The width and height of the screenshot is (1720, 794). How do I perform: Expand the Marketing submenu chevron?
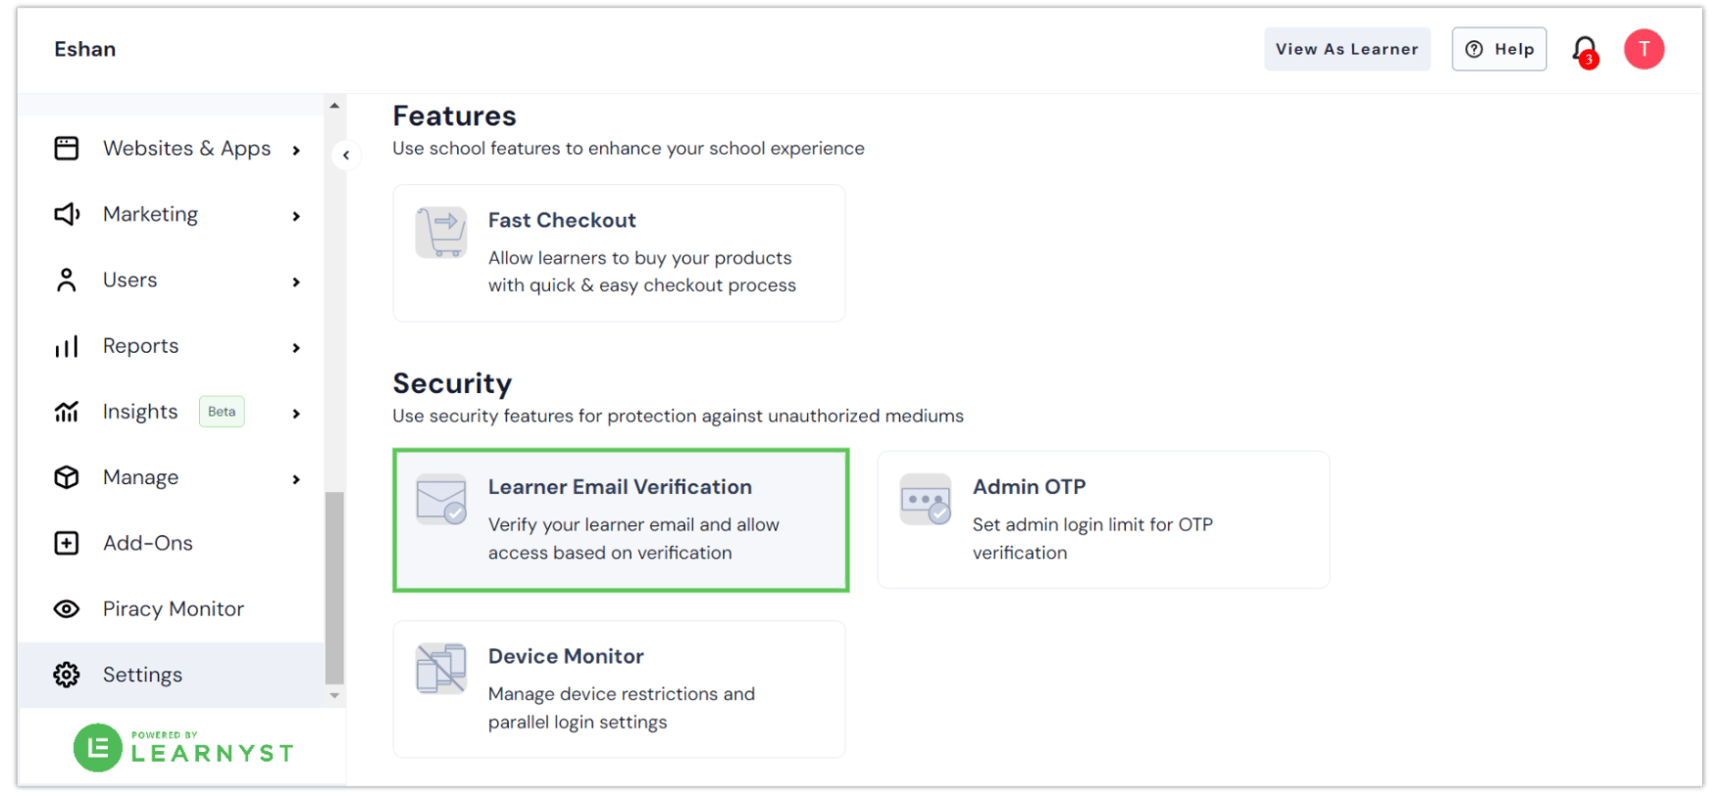point(296,214)
